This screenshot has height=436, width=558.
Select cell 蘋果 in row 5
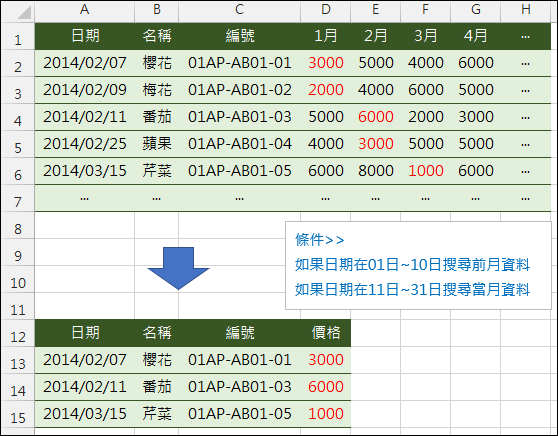point(157,144)
